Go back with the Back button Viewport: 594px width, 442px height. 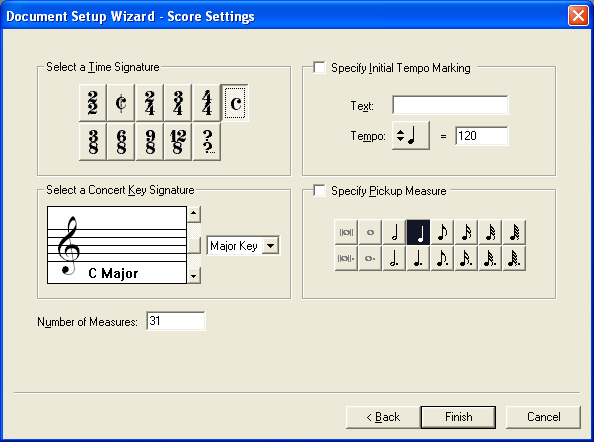point(383,417)
